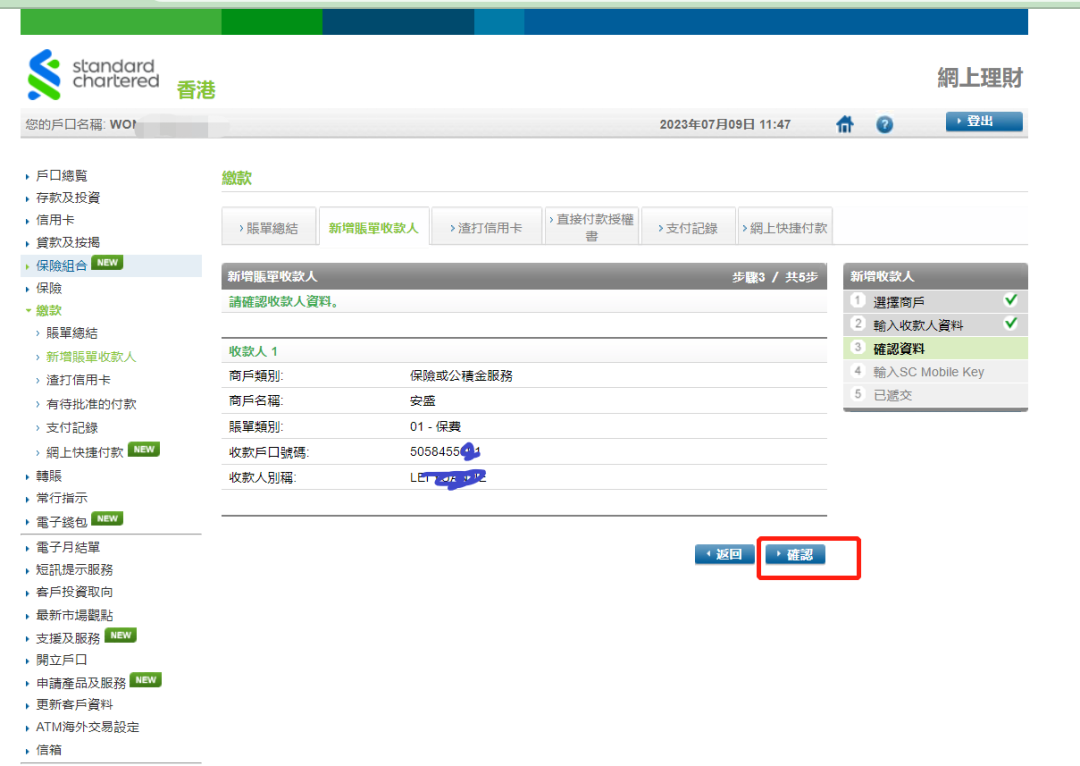Select the 支付記錄 tab
The width and height of the screenshot is (1080, 766).
[687, 228]
